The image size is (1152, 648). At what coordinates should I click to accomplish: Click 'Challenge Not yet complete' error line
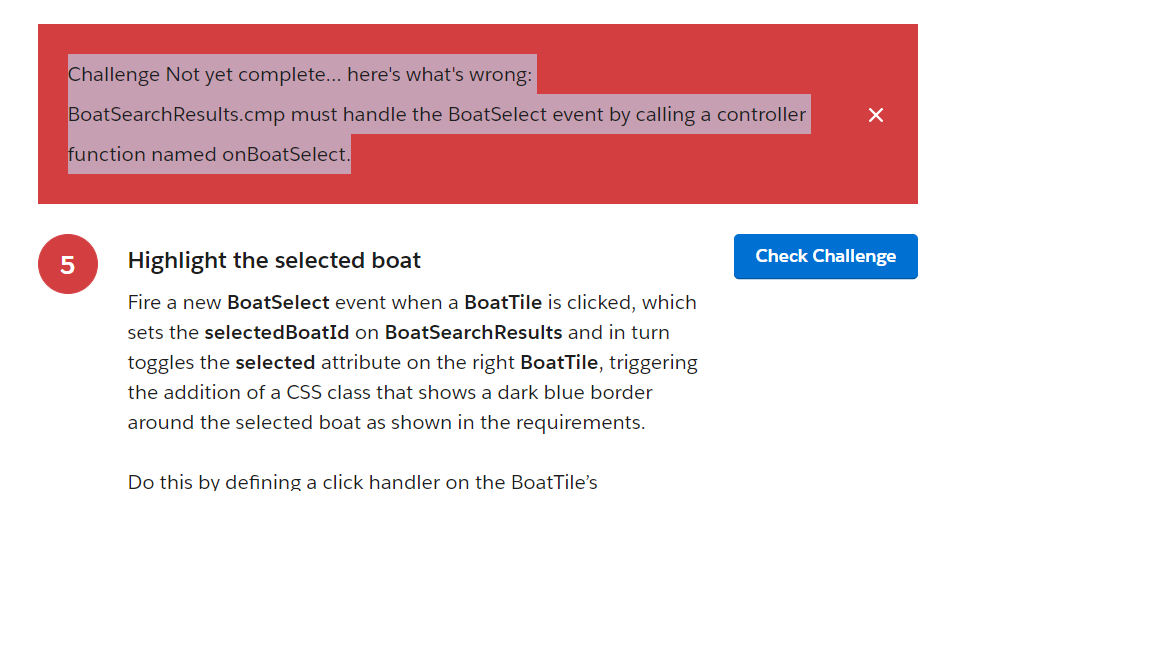(x=300, y=74)
